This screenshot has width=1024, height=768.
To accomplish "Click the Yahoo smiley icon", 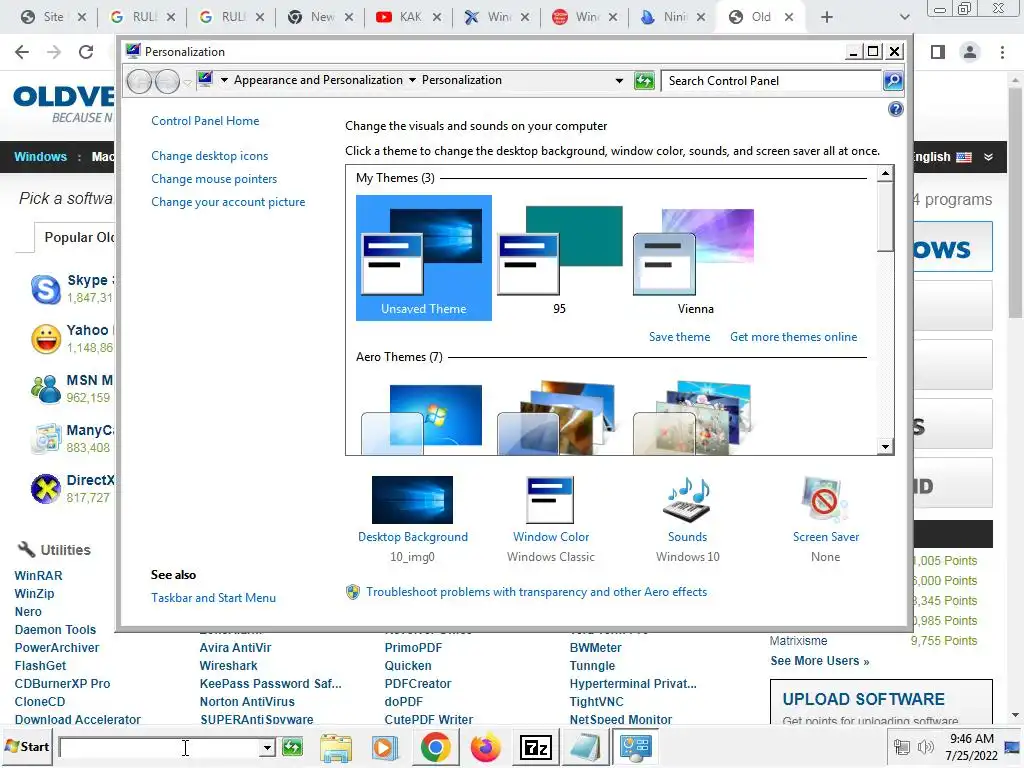I will [46, 339].
